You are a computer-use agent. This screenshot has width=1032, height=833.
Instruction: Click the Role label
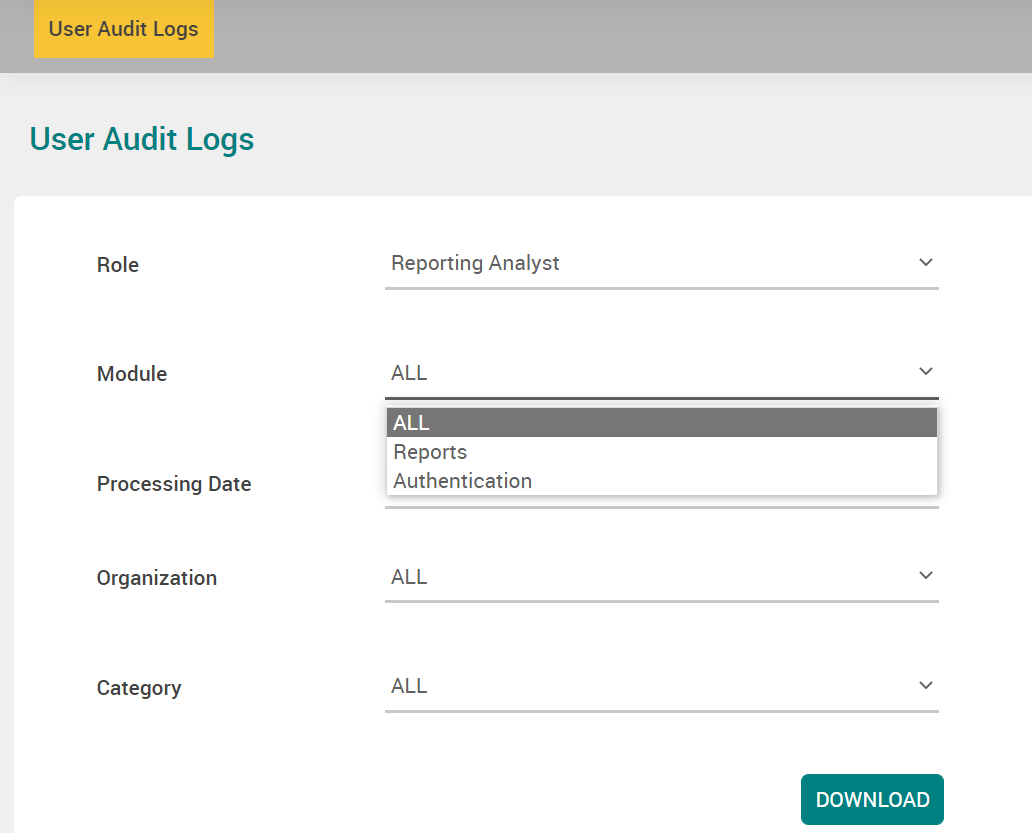(118, 265)
